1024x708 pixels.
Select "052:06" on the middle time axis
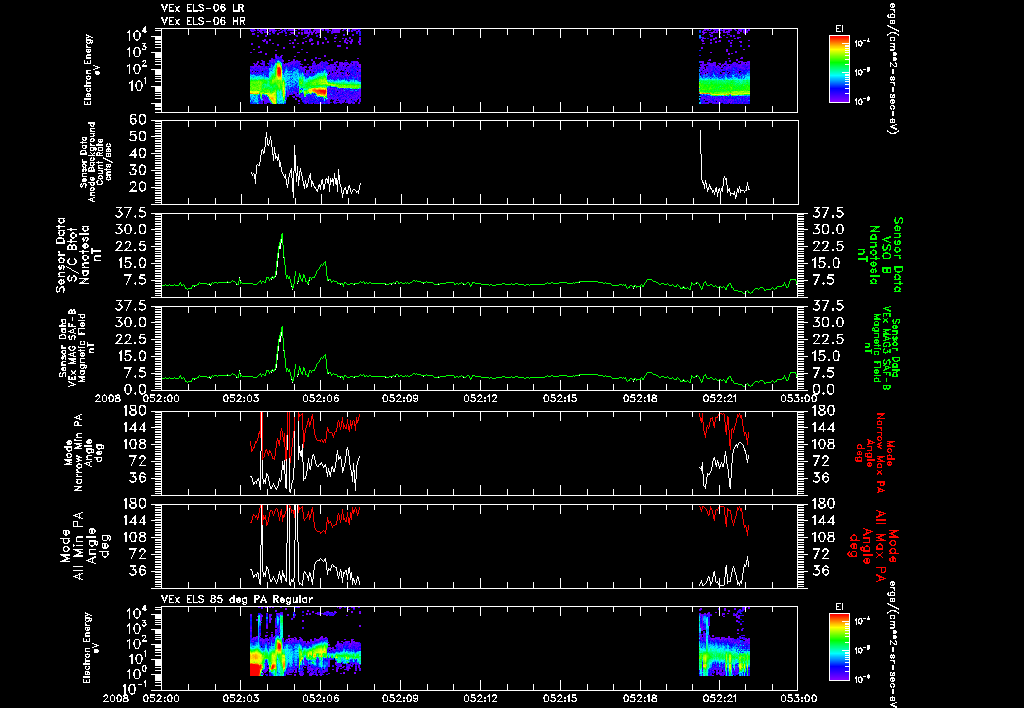click(321, 398)
